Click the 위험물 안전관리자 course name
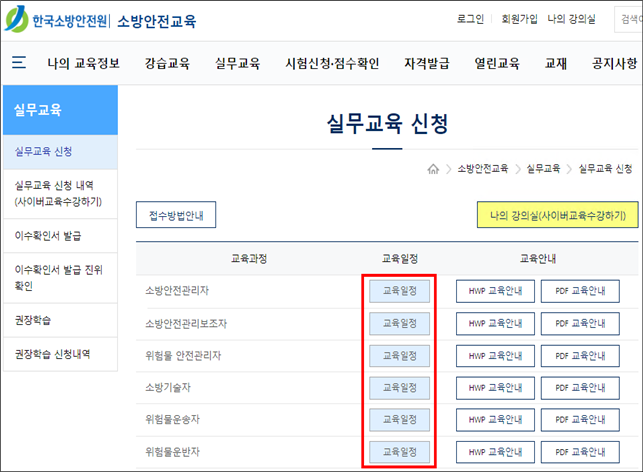 tap(183, 356)
